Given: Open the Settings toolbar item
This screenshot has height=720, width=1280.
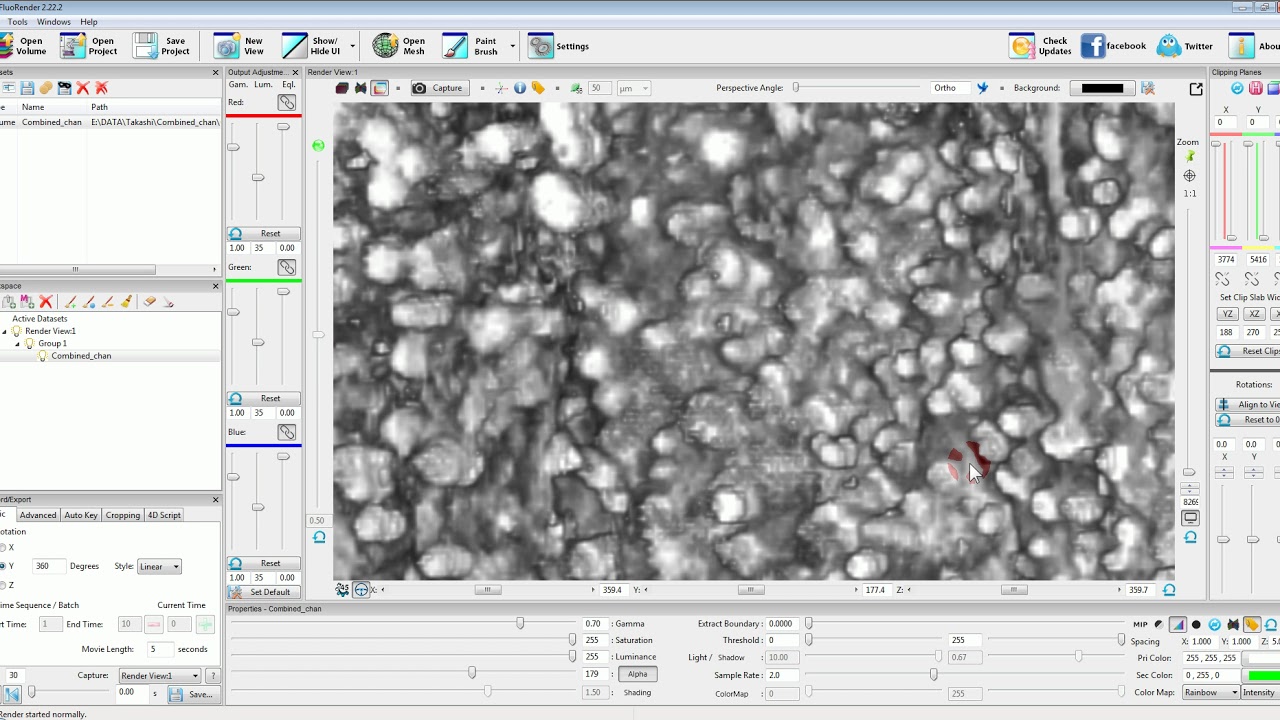Looking at the screenshot, I should coord(559,46).
